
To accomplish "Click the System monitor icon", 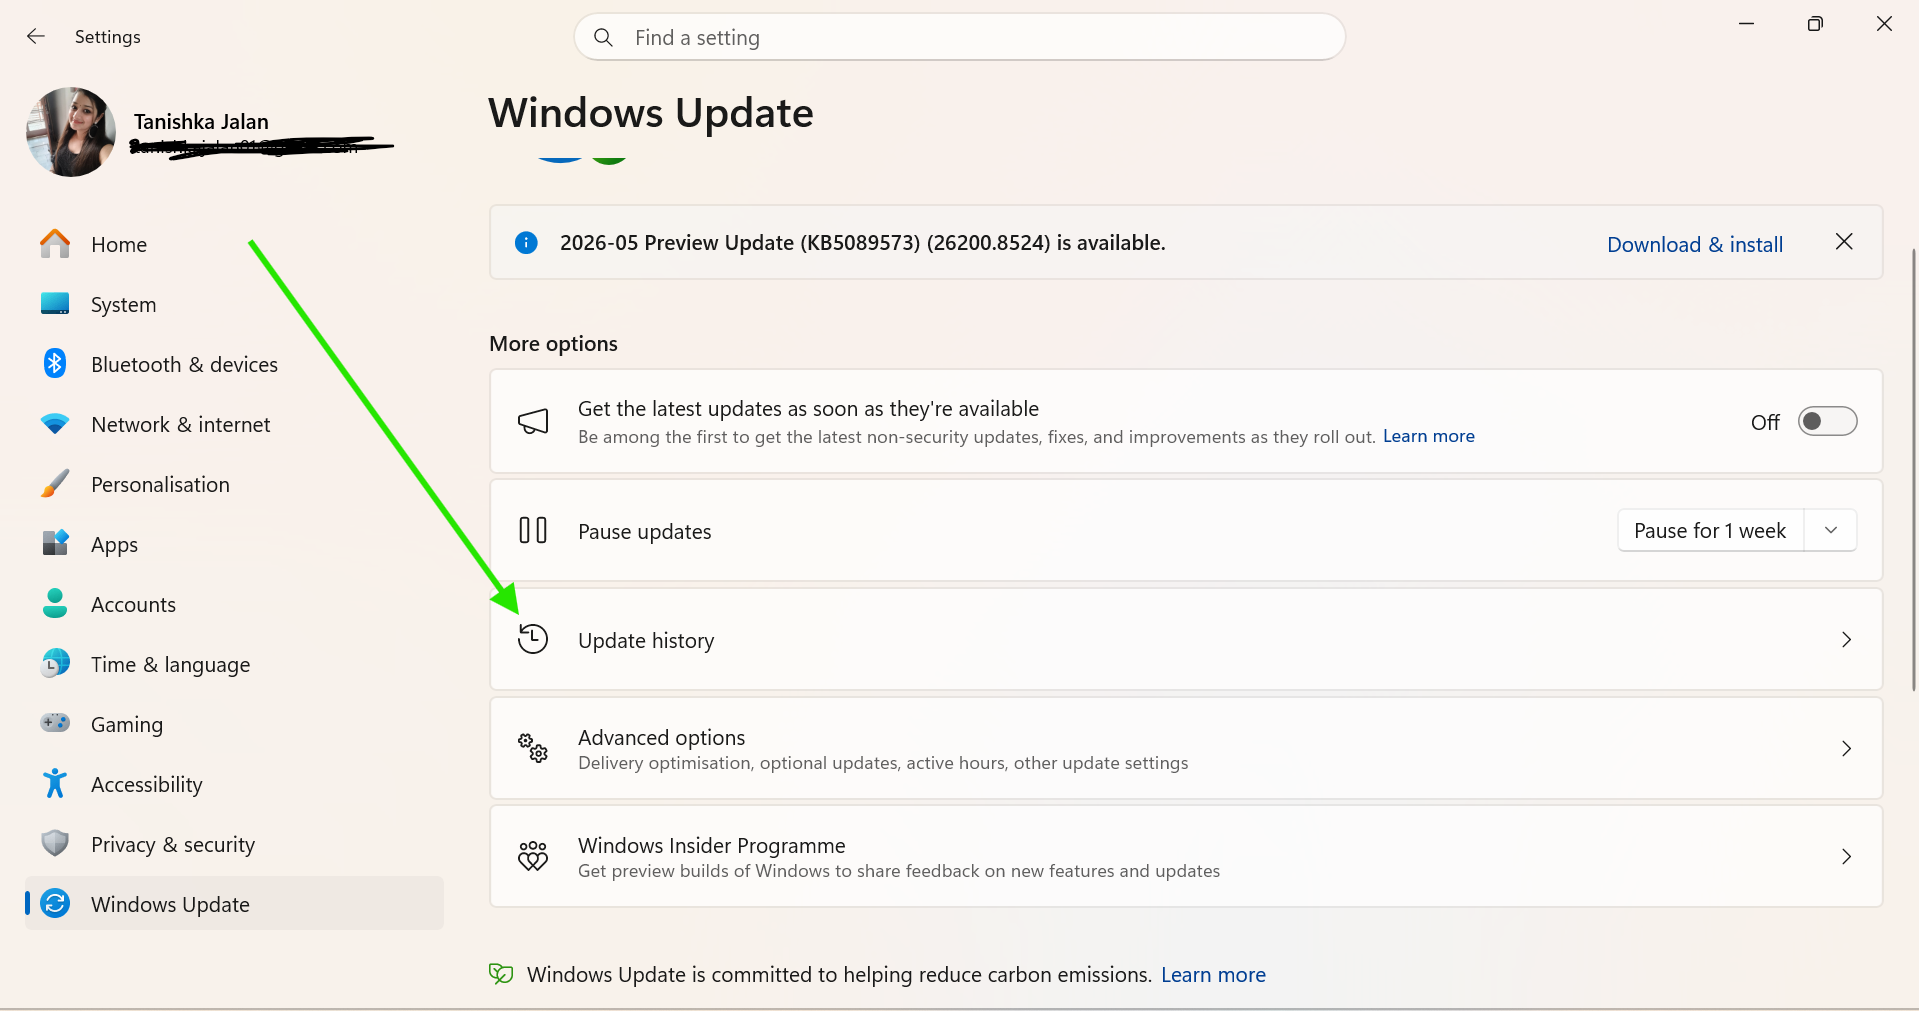I will tap(55, 304).
